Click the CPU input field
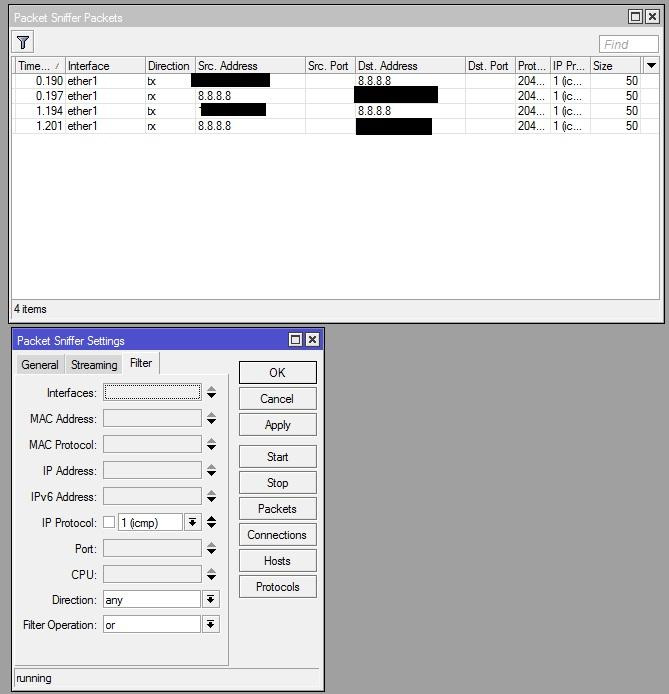669x694 pixels. coord(152,574)
